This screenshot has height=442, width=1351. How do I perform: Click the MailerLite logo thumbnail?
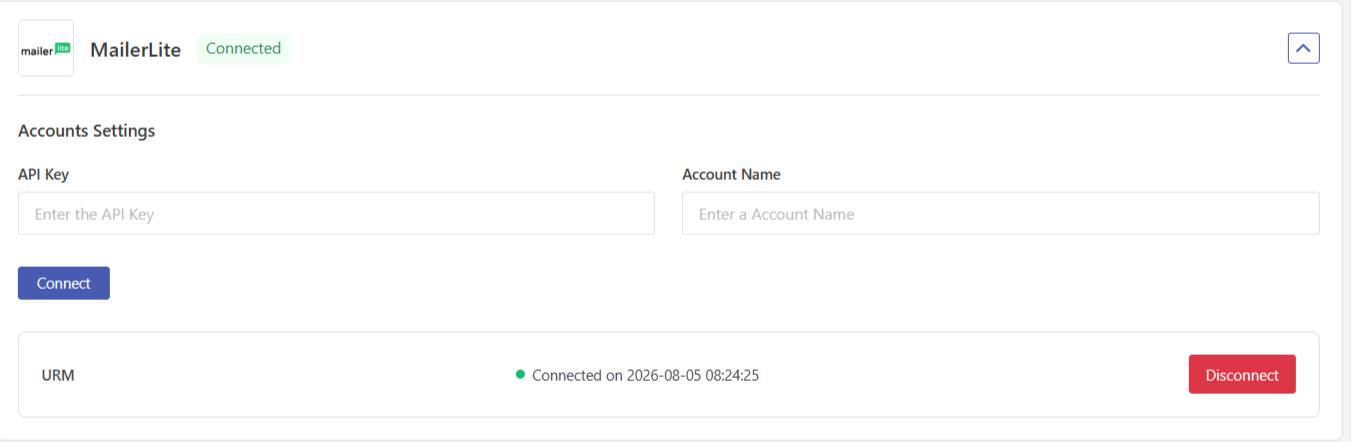(x=46, y=48)
